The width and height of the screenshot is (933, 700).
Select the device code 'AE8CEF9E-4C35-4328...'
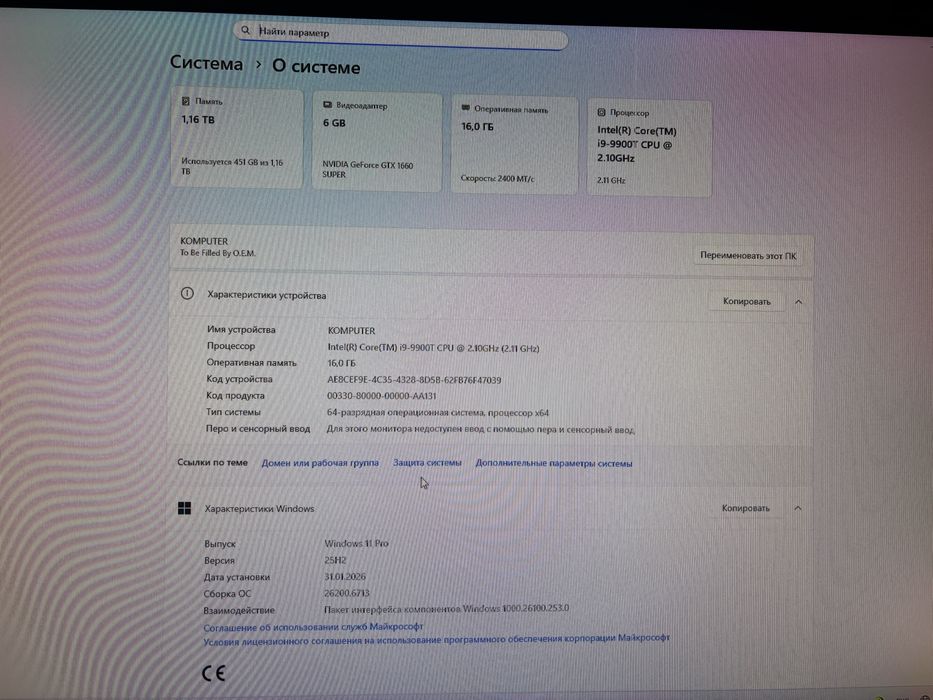click(x=414, y=380)
